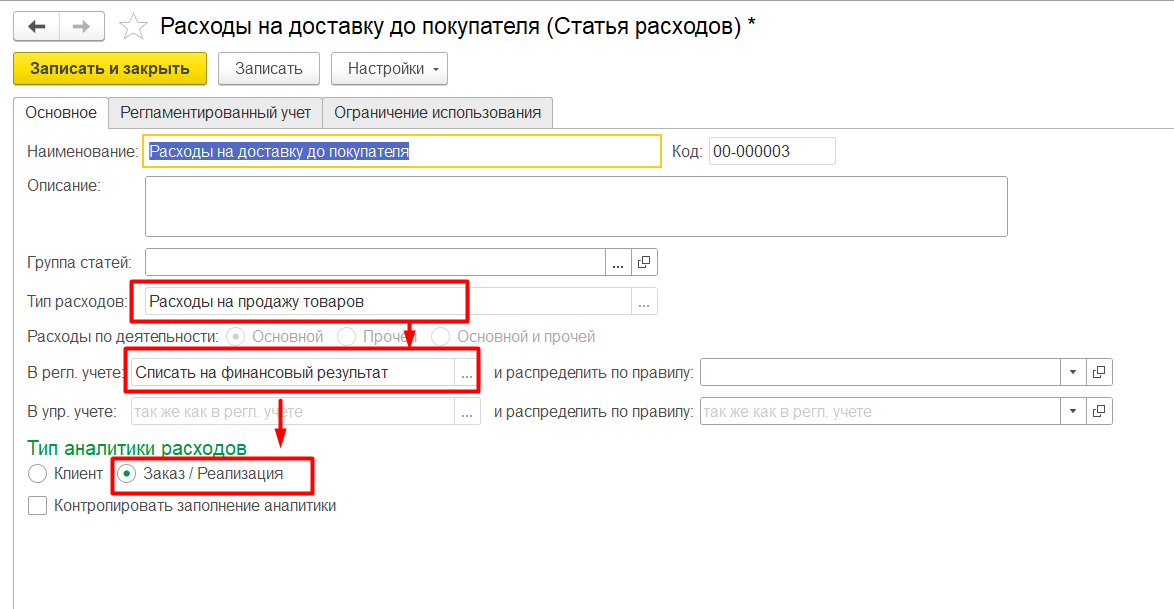This screenshot has height=609, width=1174.
Task: Click the regl. 'распределить по правилу' combo field
Action: coord(880,372)
